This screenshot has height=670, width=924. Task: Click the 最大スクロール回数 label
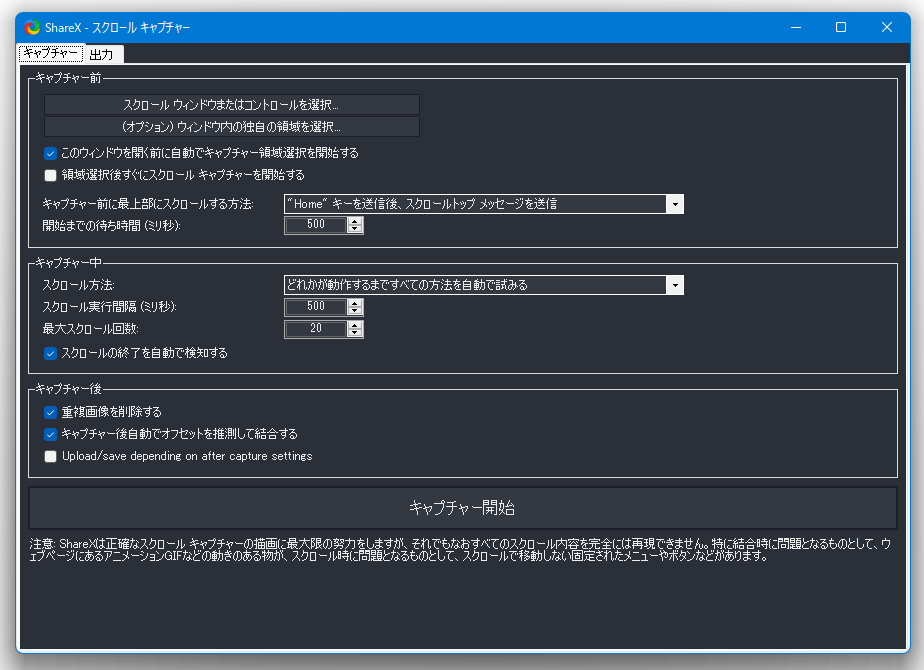(90, 329)
